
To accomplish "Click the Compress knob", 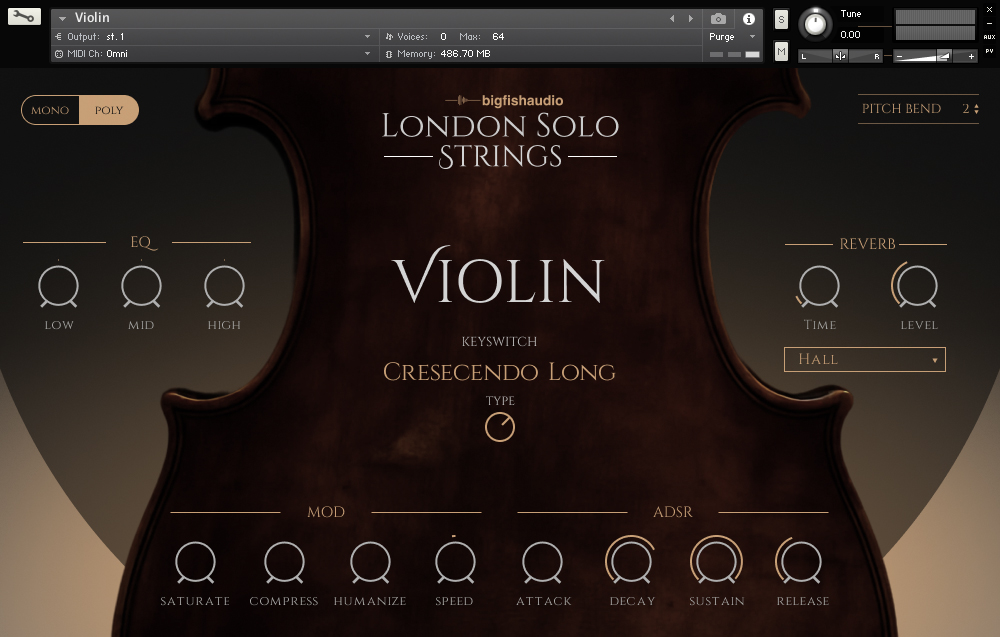I will click(x=284, y=562).
